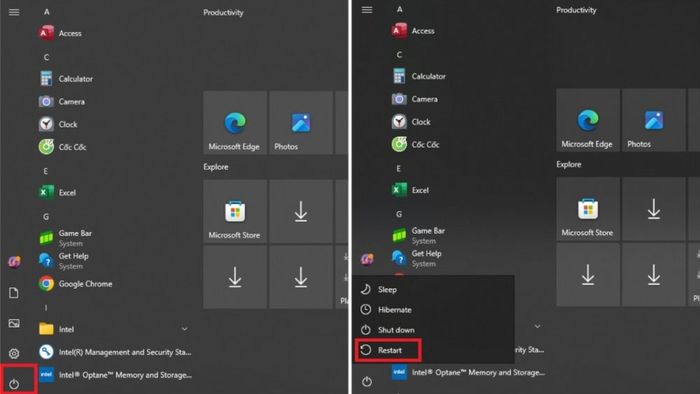Click letter A header in the right app list
This screenshot has width=700, height=394.
(x=400, y=9)
